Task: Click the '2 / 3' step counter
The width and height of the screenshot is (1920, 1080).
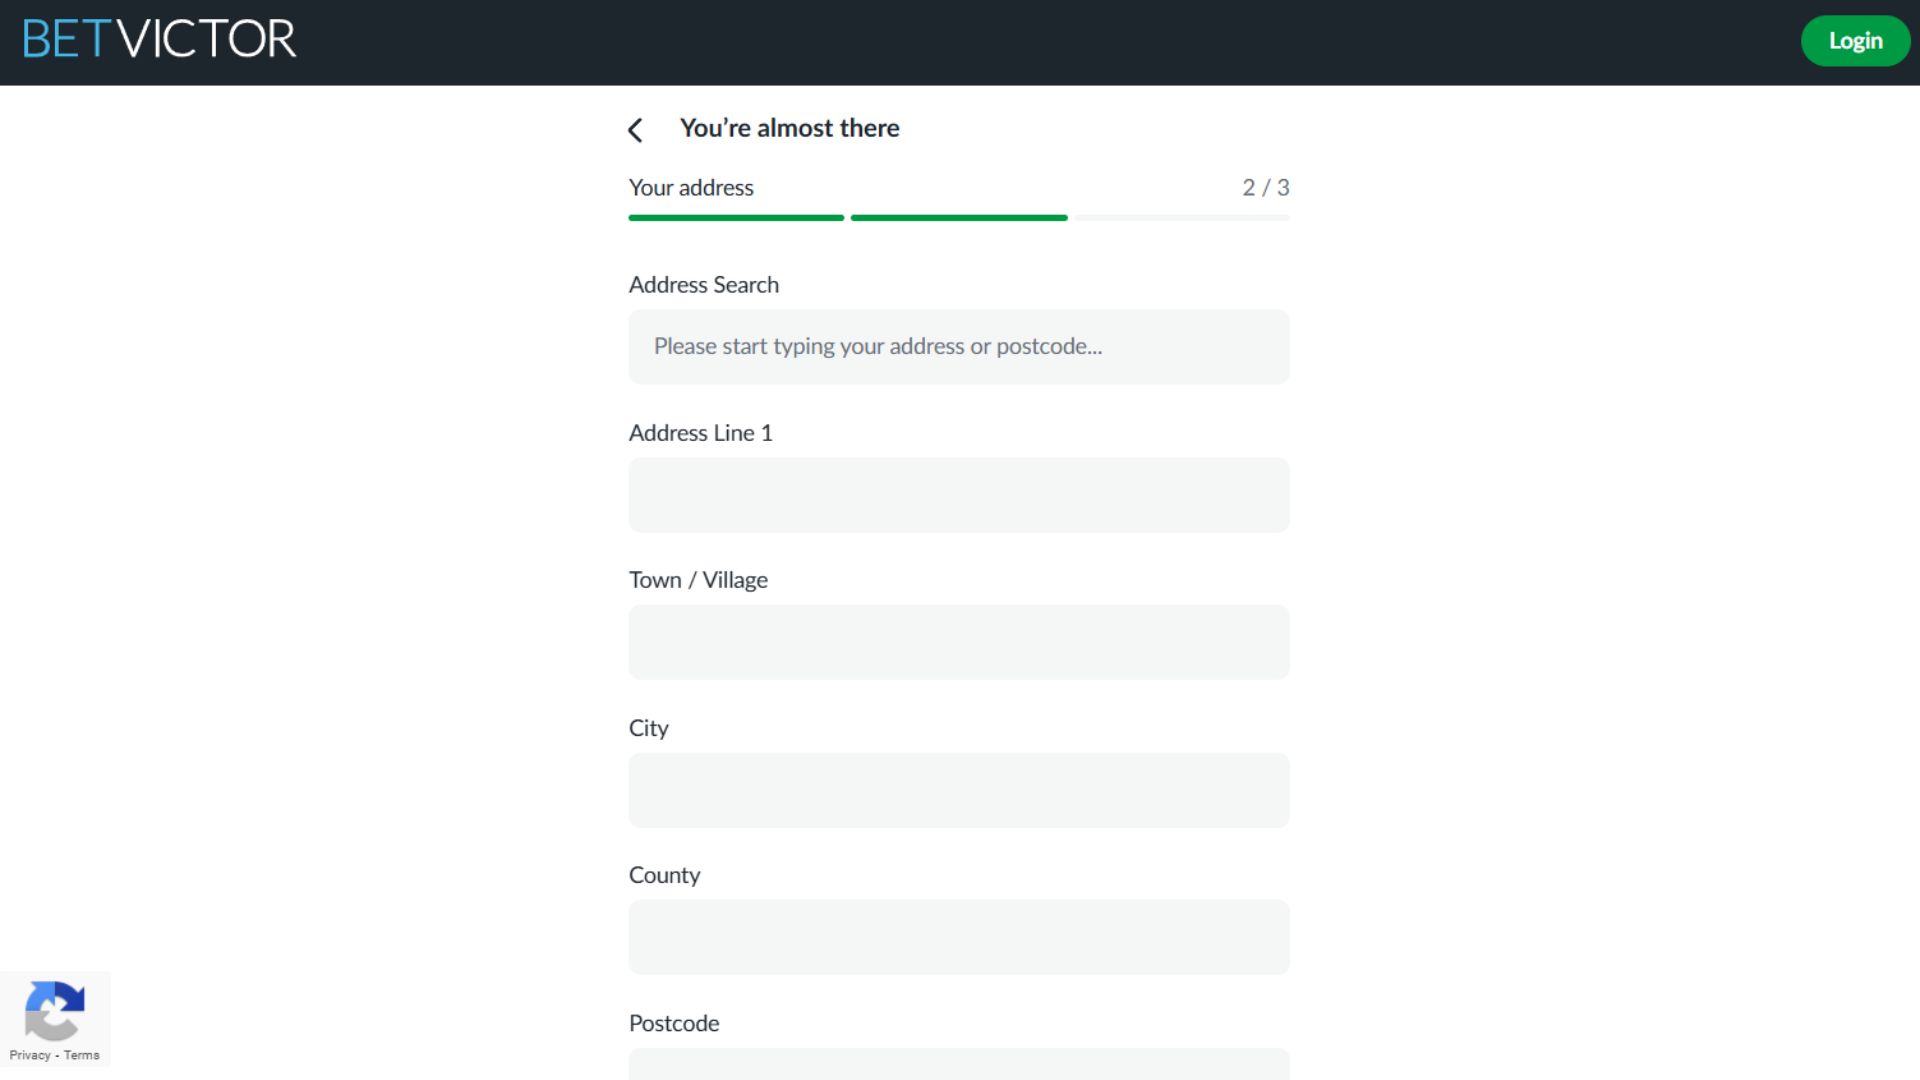Action: 1266,188
